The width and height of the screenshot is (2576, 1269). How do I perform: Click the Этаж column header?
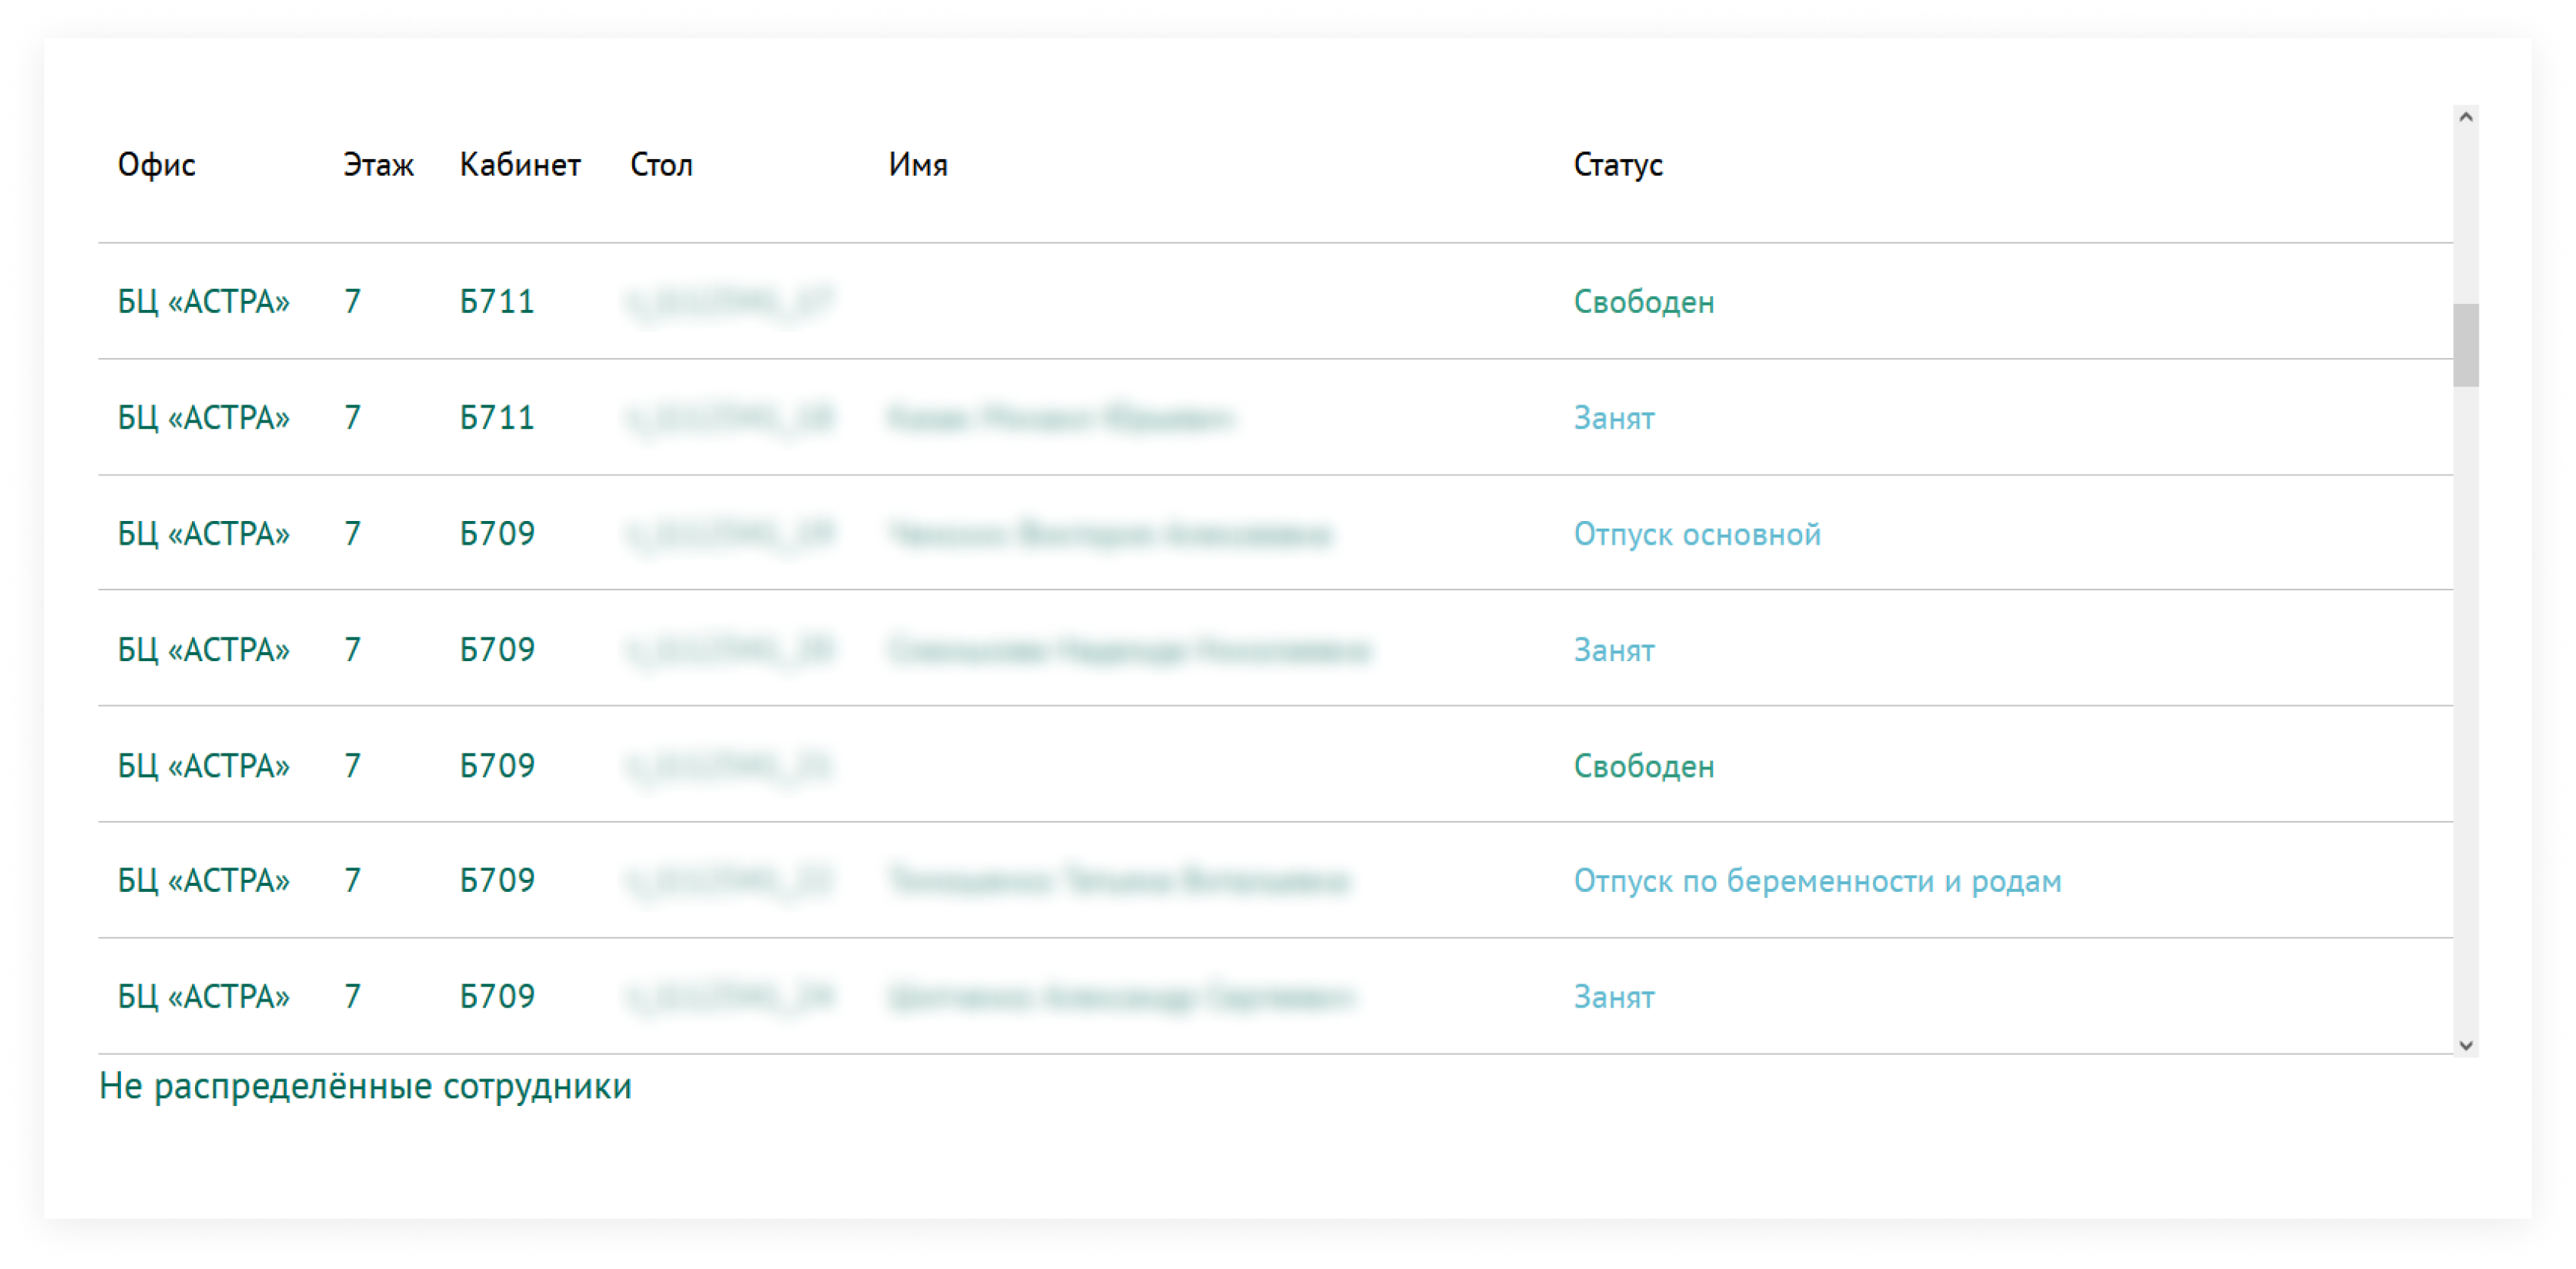378,165
